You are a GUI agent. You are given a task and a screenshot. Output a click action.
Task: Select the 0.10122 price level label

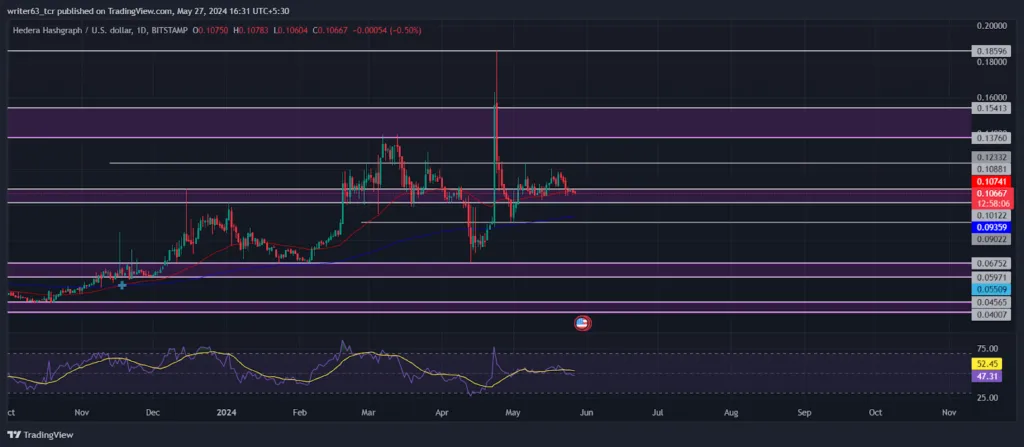[991, 216]
